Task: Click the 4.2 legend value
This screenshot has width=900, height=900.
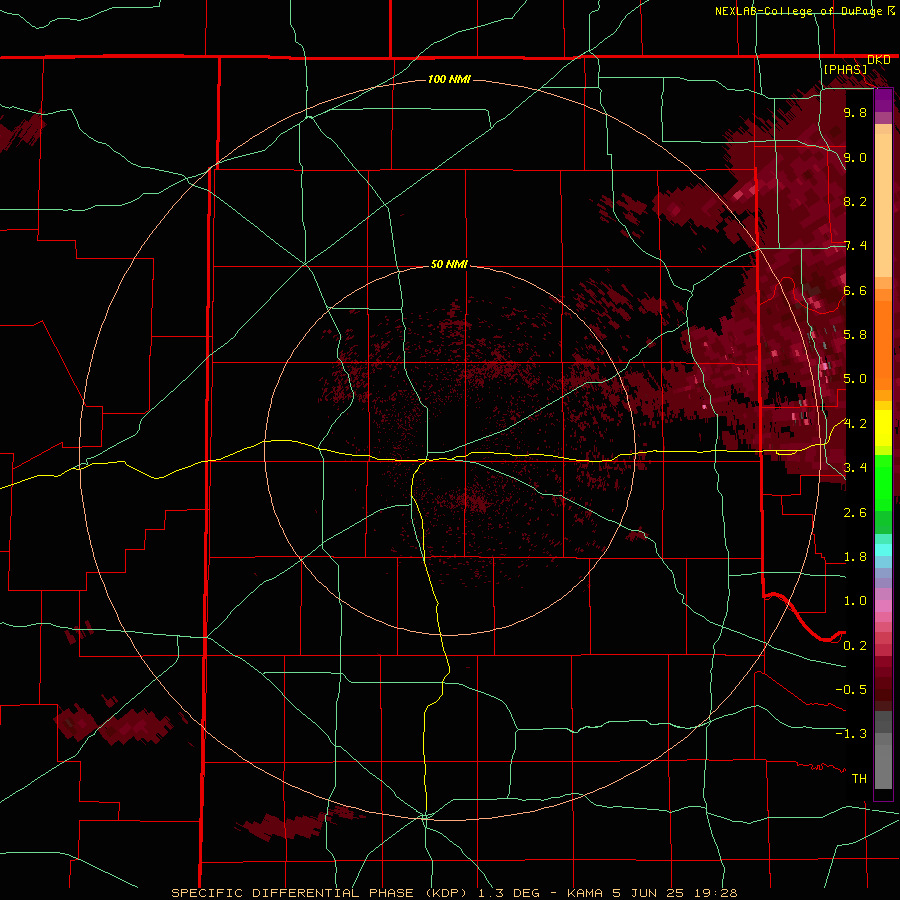Action: coord(855,423)
